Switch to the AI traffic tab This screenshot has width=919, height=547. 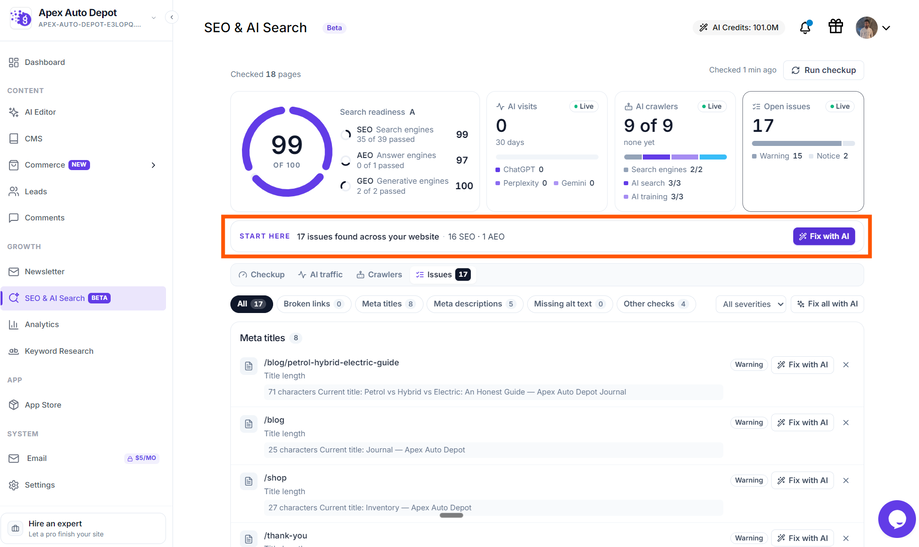[320, 274]
